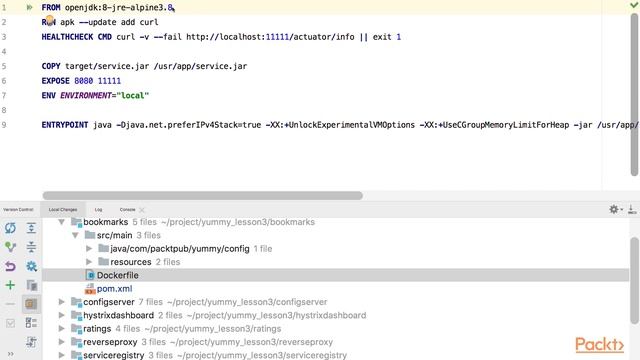Close the Console tab with its X
Viewport: 640px width, 360px height.
[x=142, y=210]
